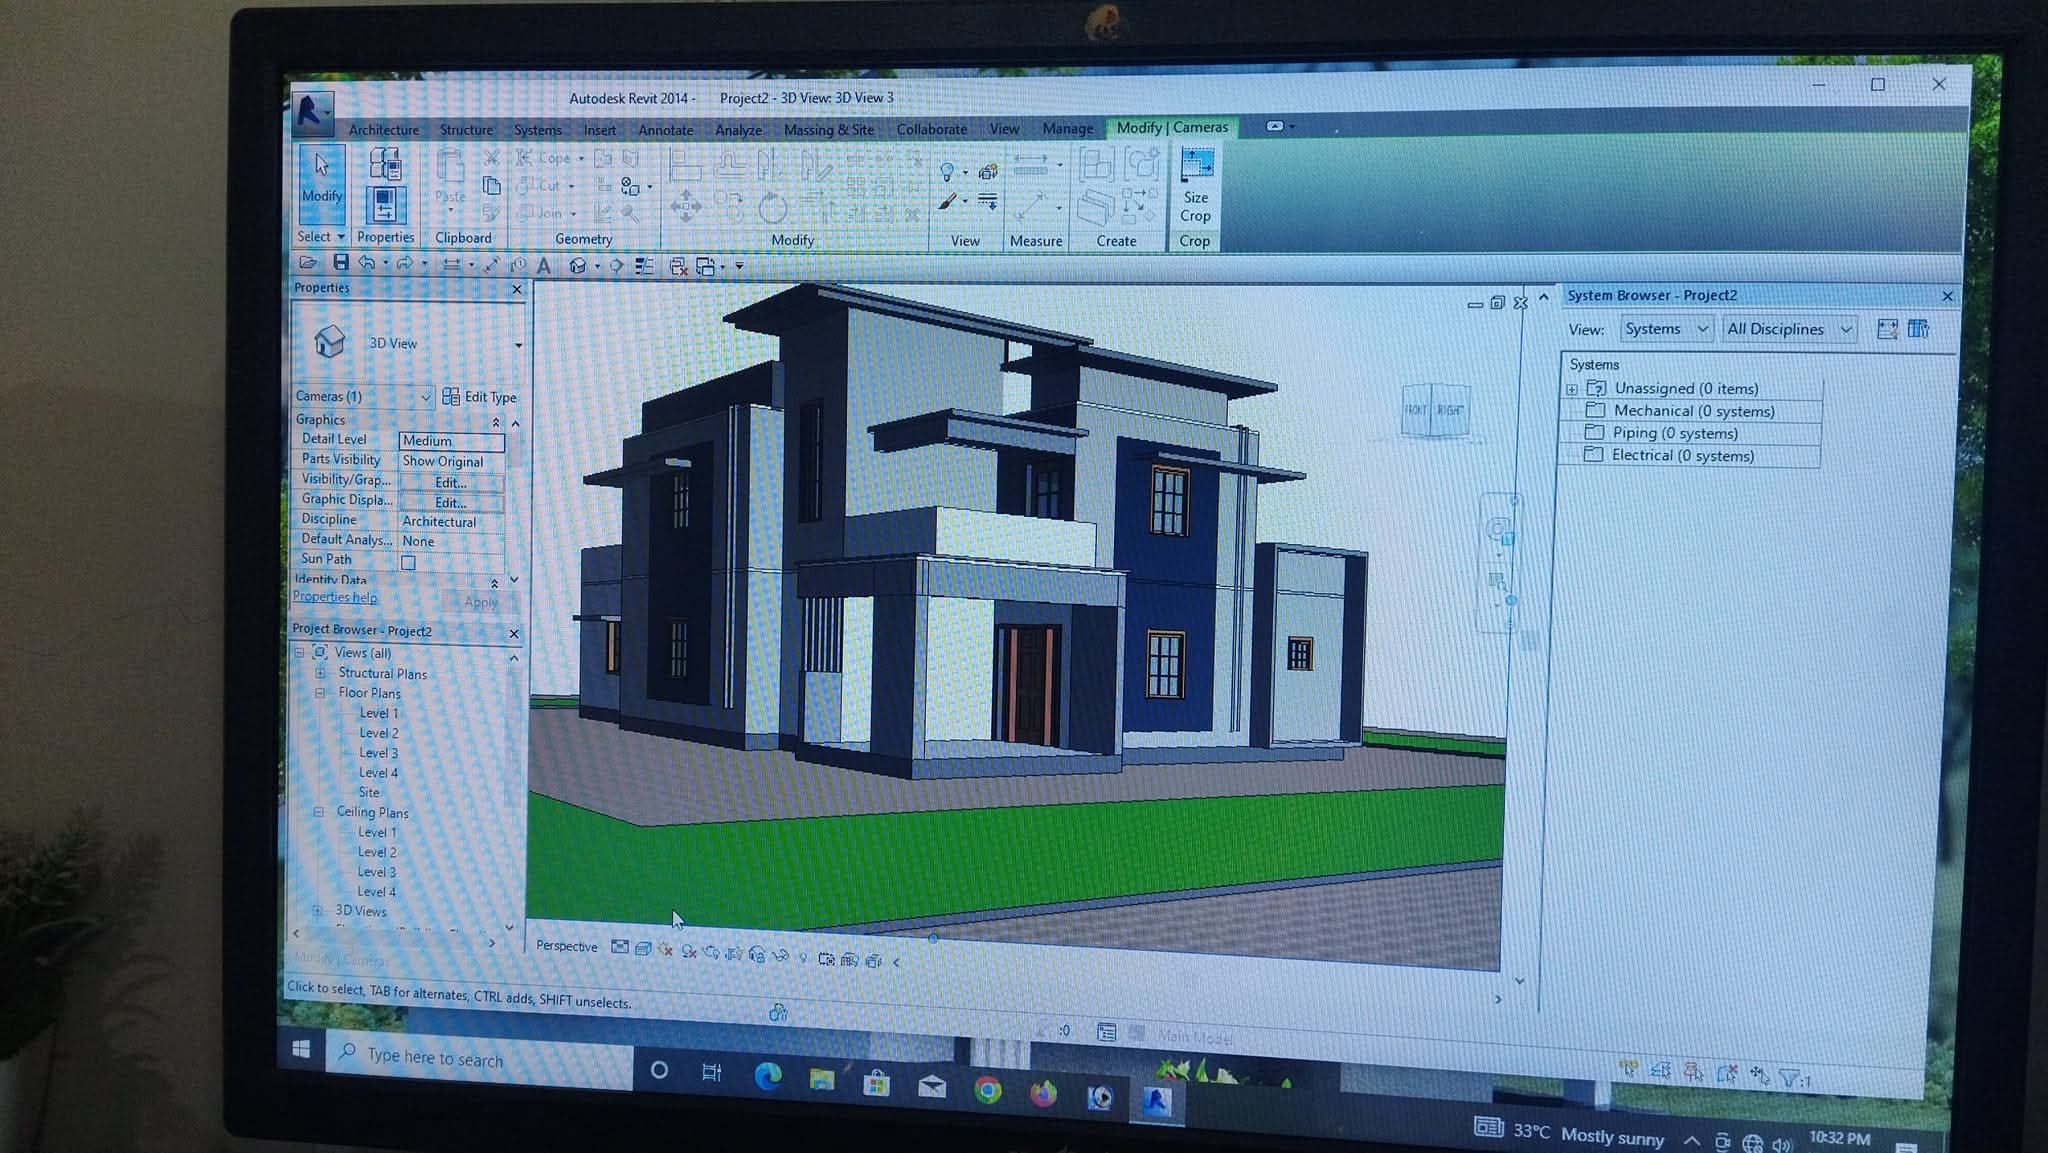Expand the 3D Views tree node
Screen dimensions: 2048x1153
click(x=317, y=910)
